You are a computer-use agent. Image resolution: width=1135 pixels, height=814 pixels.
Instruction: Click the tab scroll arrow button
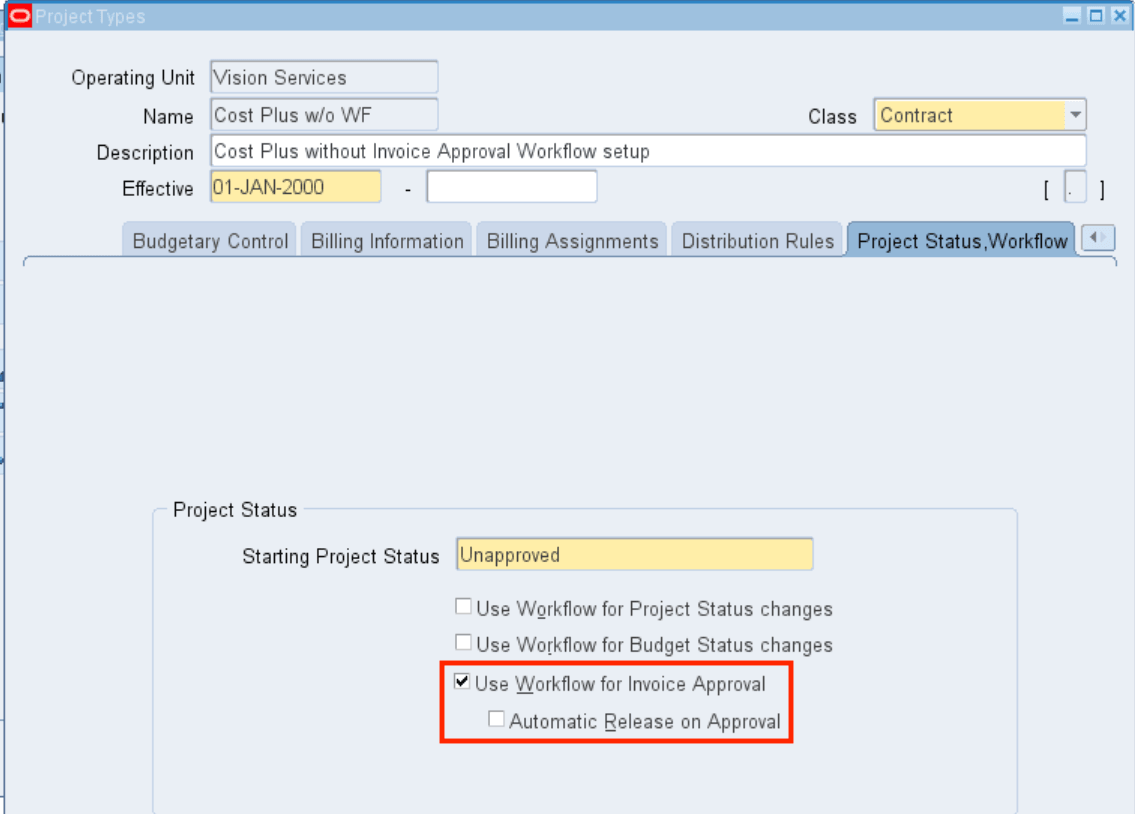coord(1098,237)
